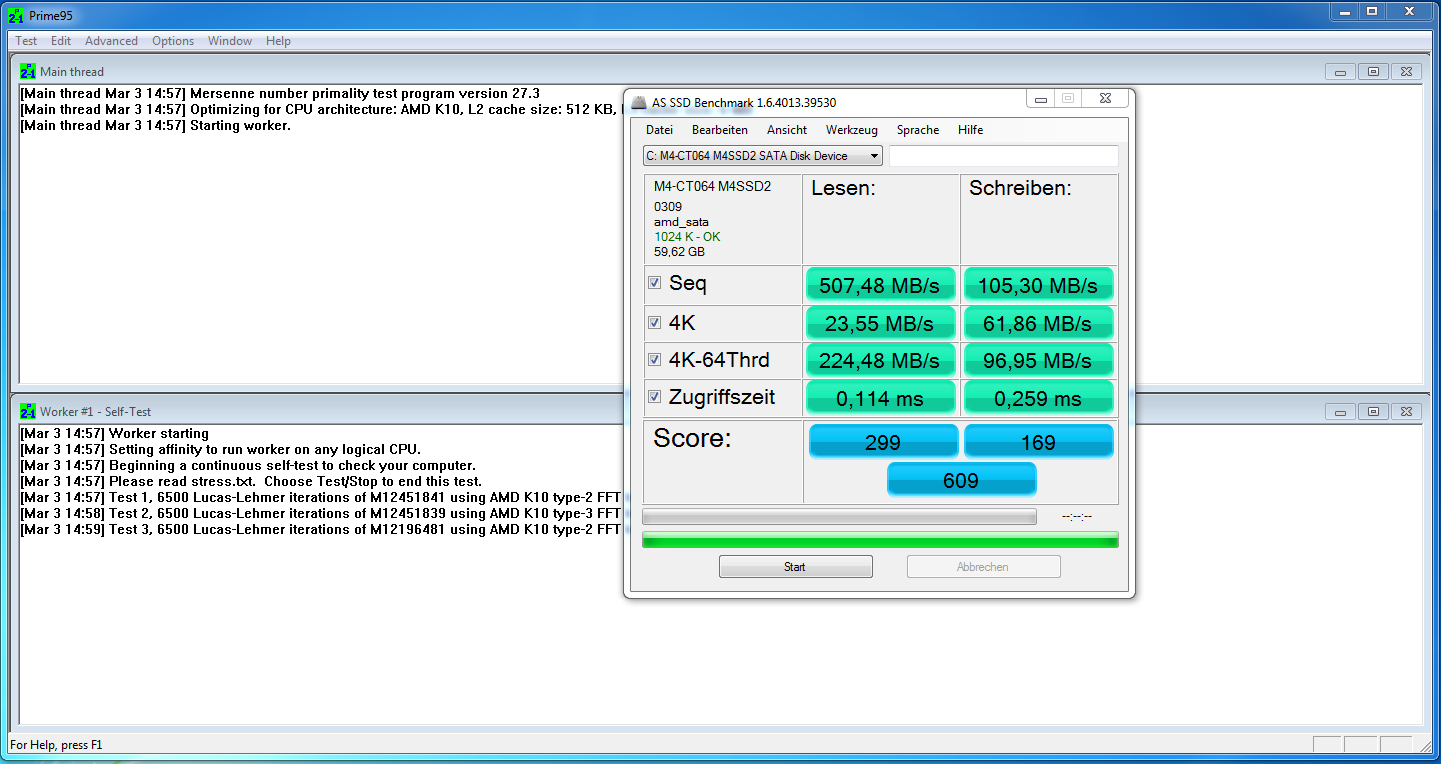
Task: Click the 'Starting worker.' log line
Action: pyautogui.click(x=155, y=126)
